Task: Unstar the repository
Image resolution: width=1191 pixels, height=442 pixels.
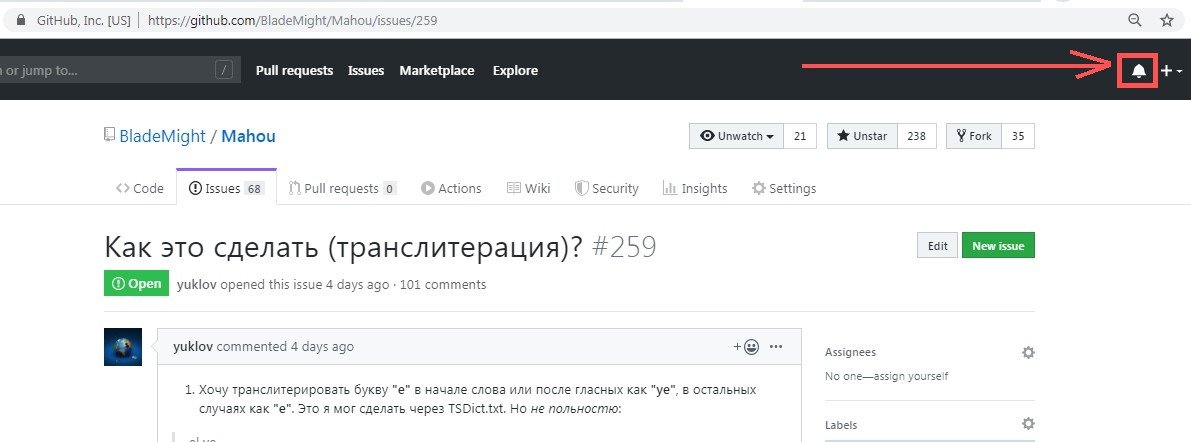Action: (x=862, y=136)
